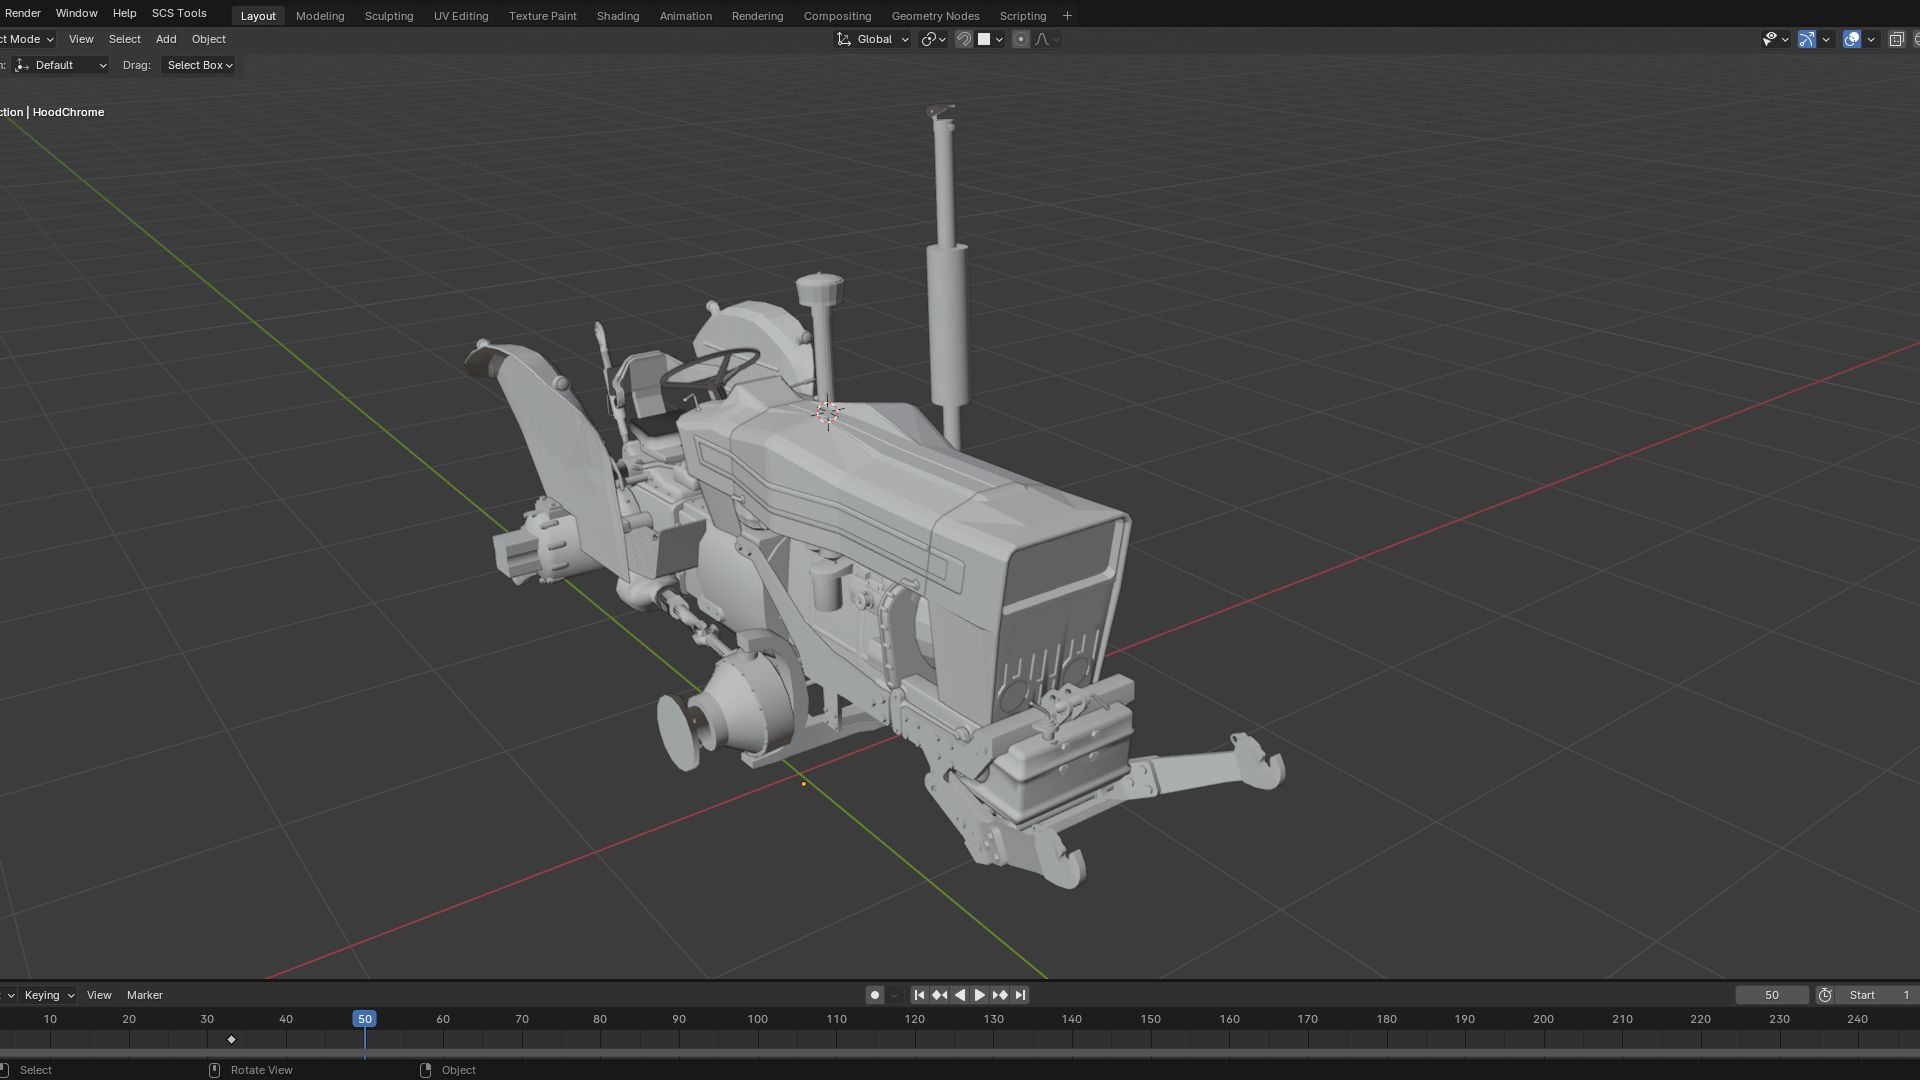Switch to the Scripting workspace tab
Screen dimensions: 1920x1080
(x=1023, y=16)
